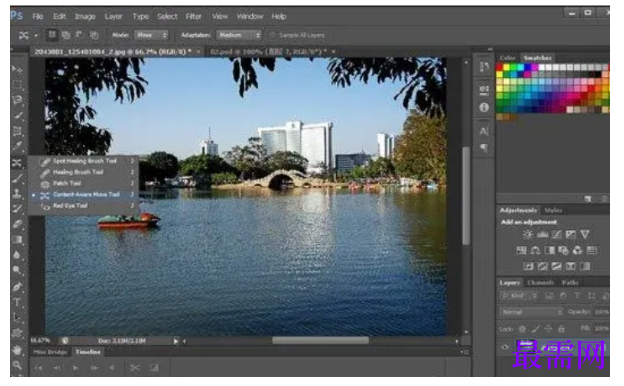Toggle Lock all padlock icon

click(x=561, y=329)
